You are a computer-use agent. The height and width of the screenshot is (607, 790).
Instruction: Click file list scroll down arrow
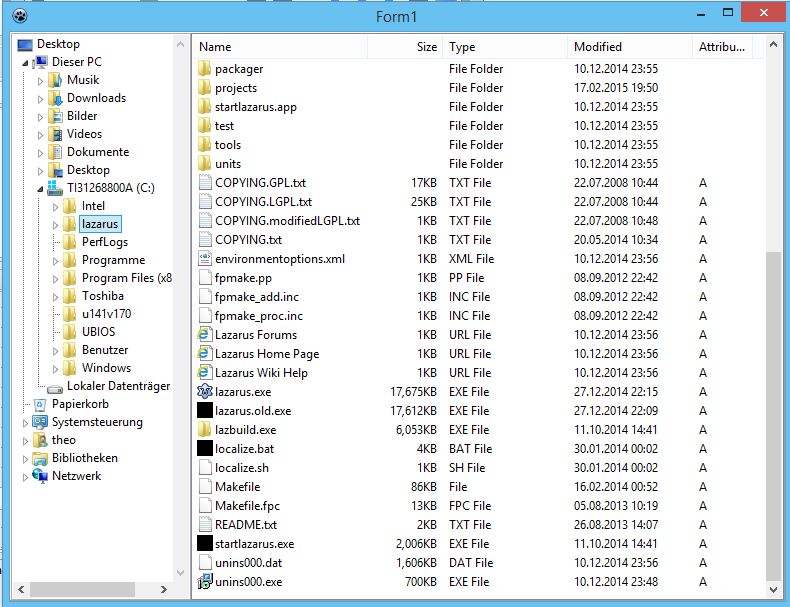[x=773, y=589]
